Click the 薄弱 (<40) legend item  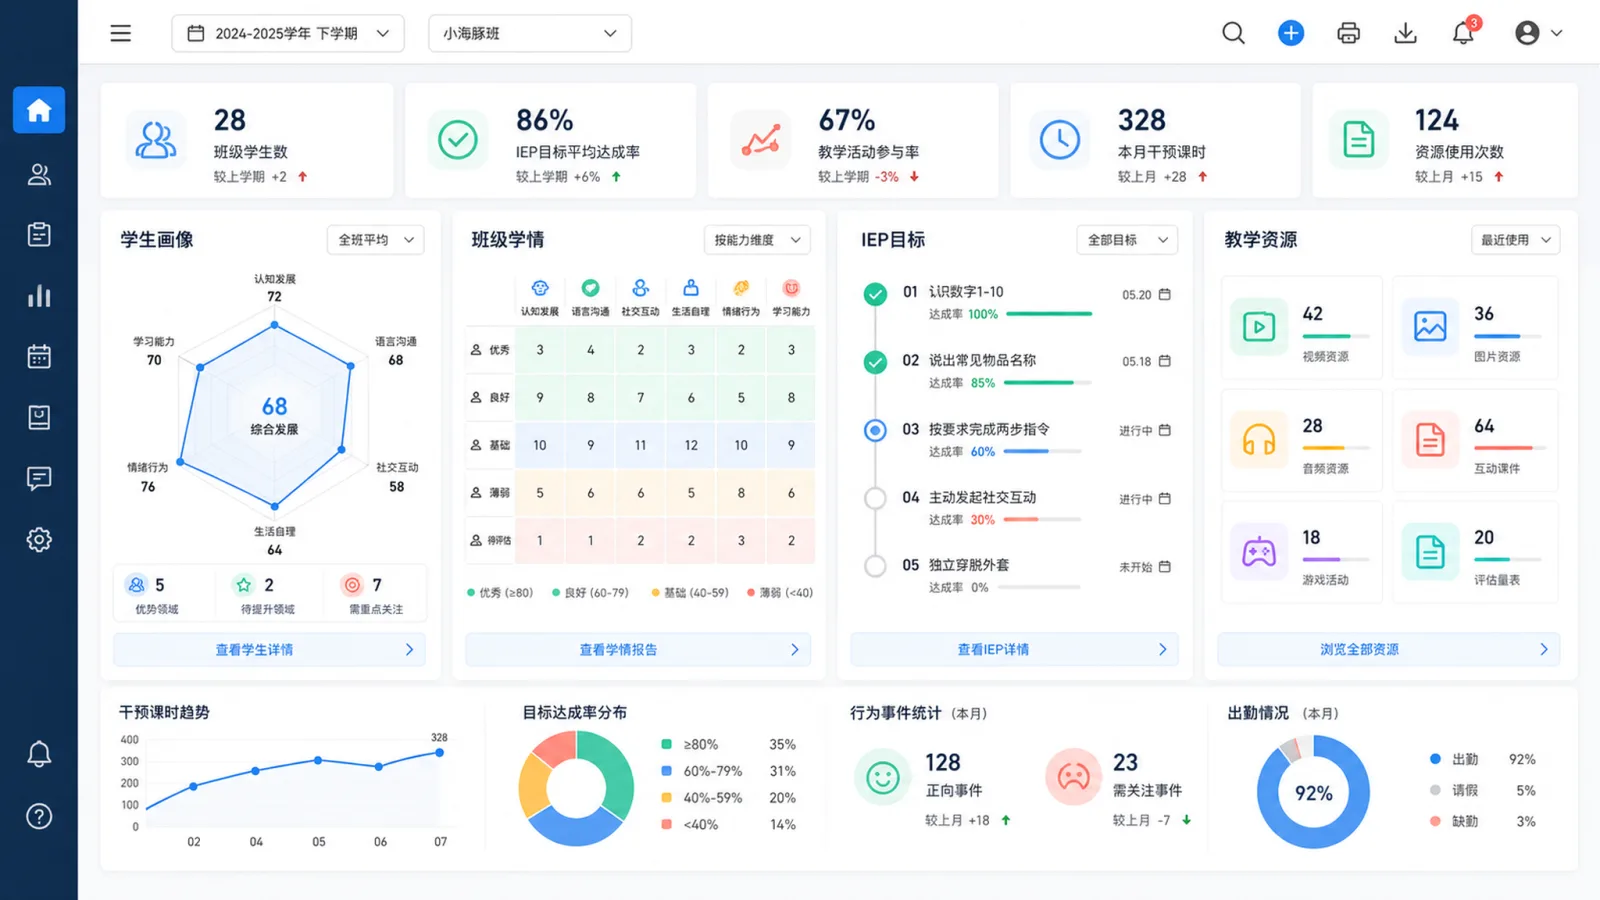pyautogui.click(x=780, y=593)
